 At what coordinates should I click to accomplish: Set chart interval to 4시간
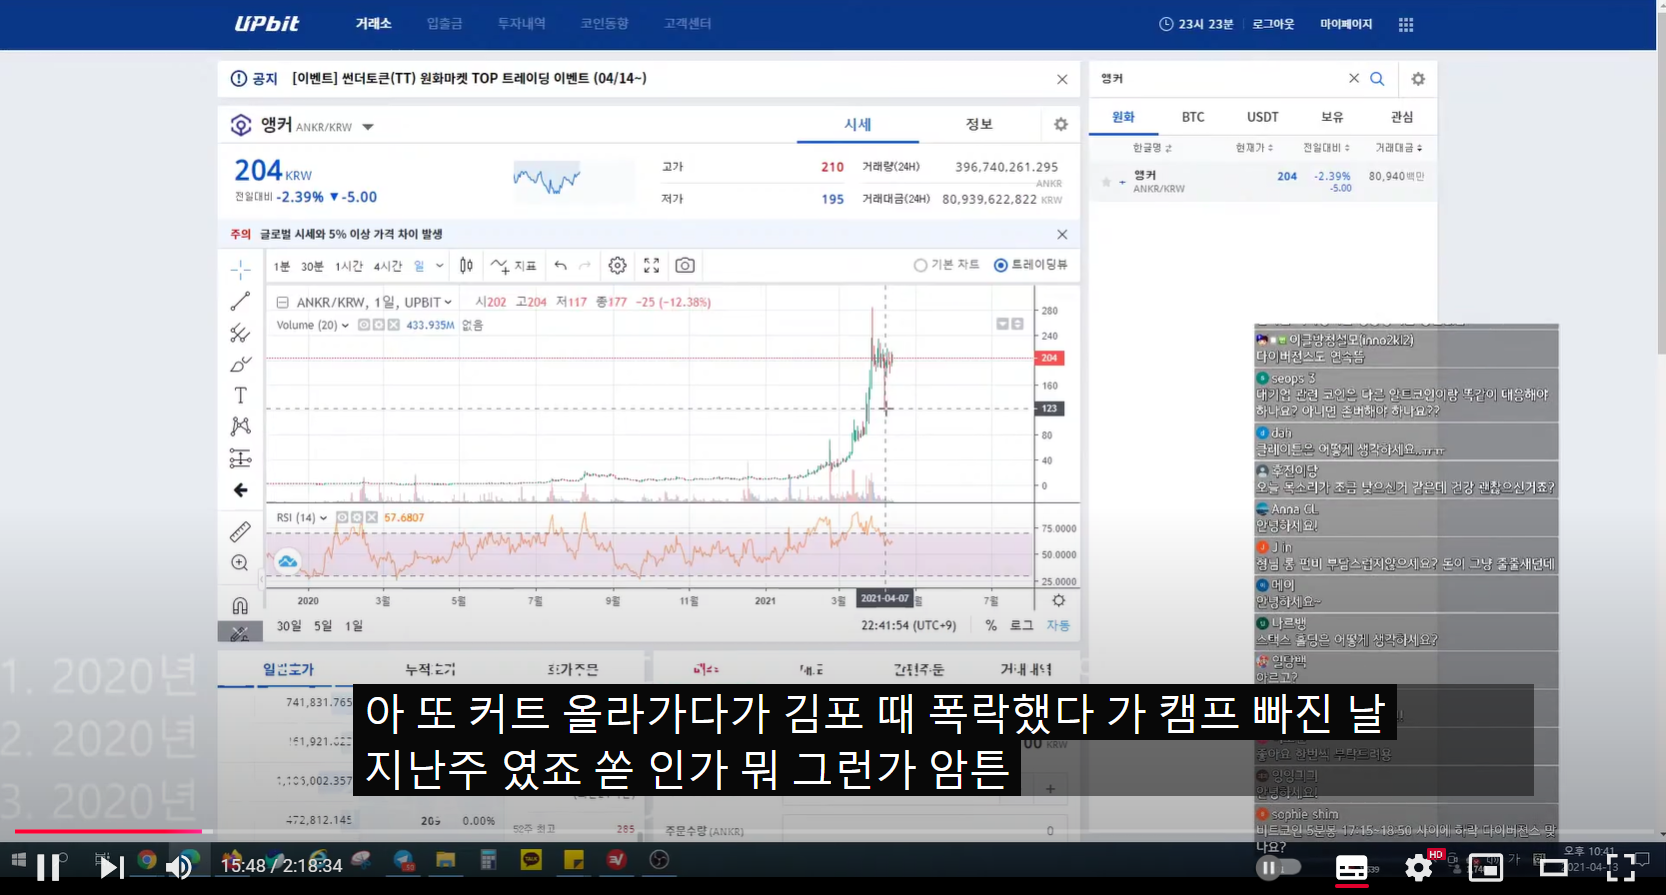[388, 266]
